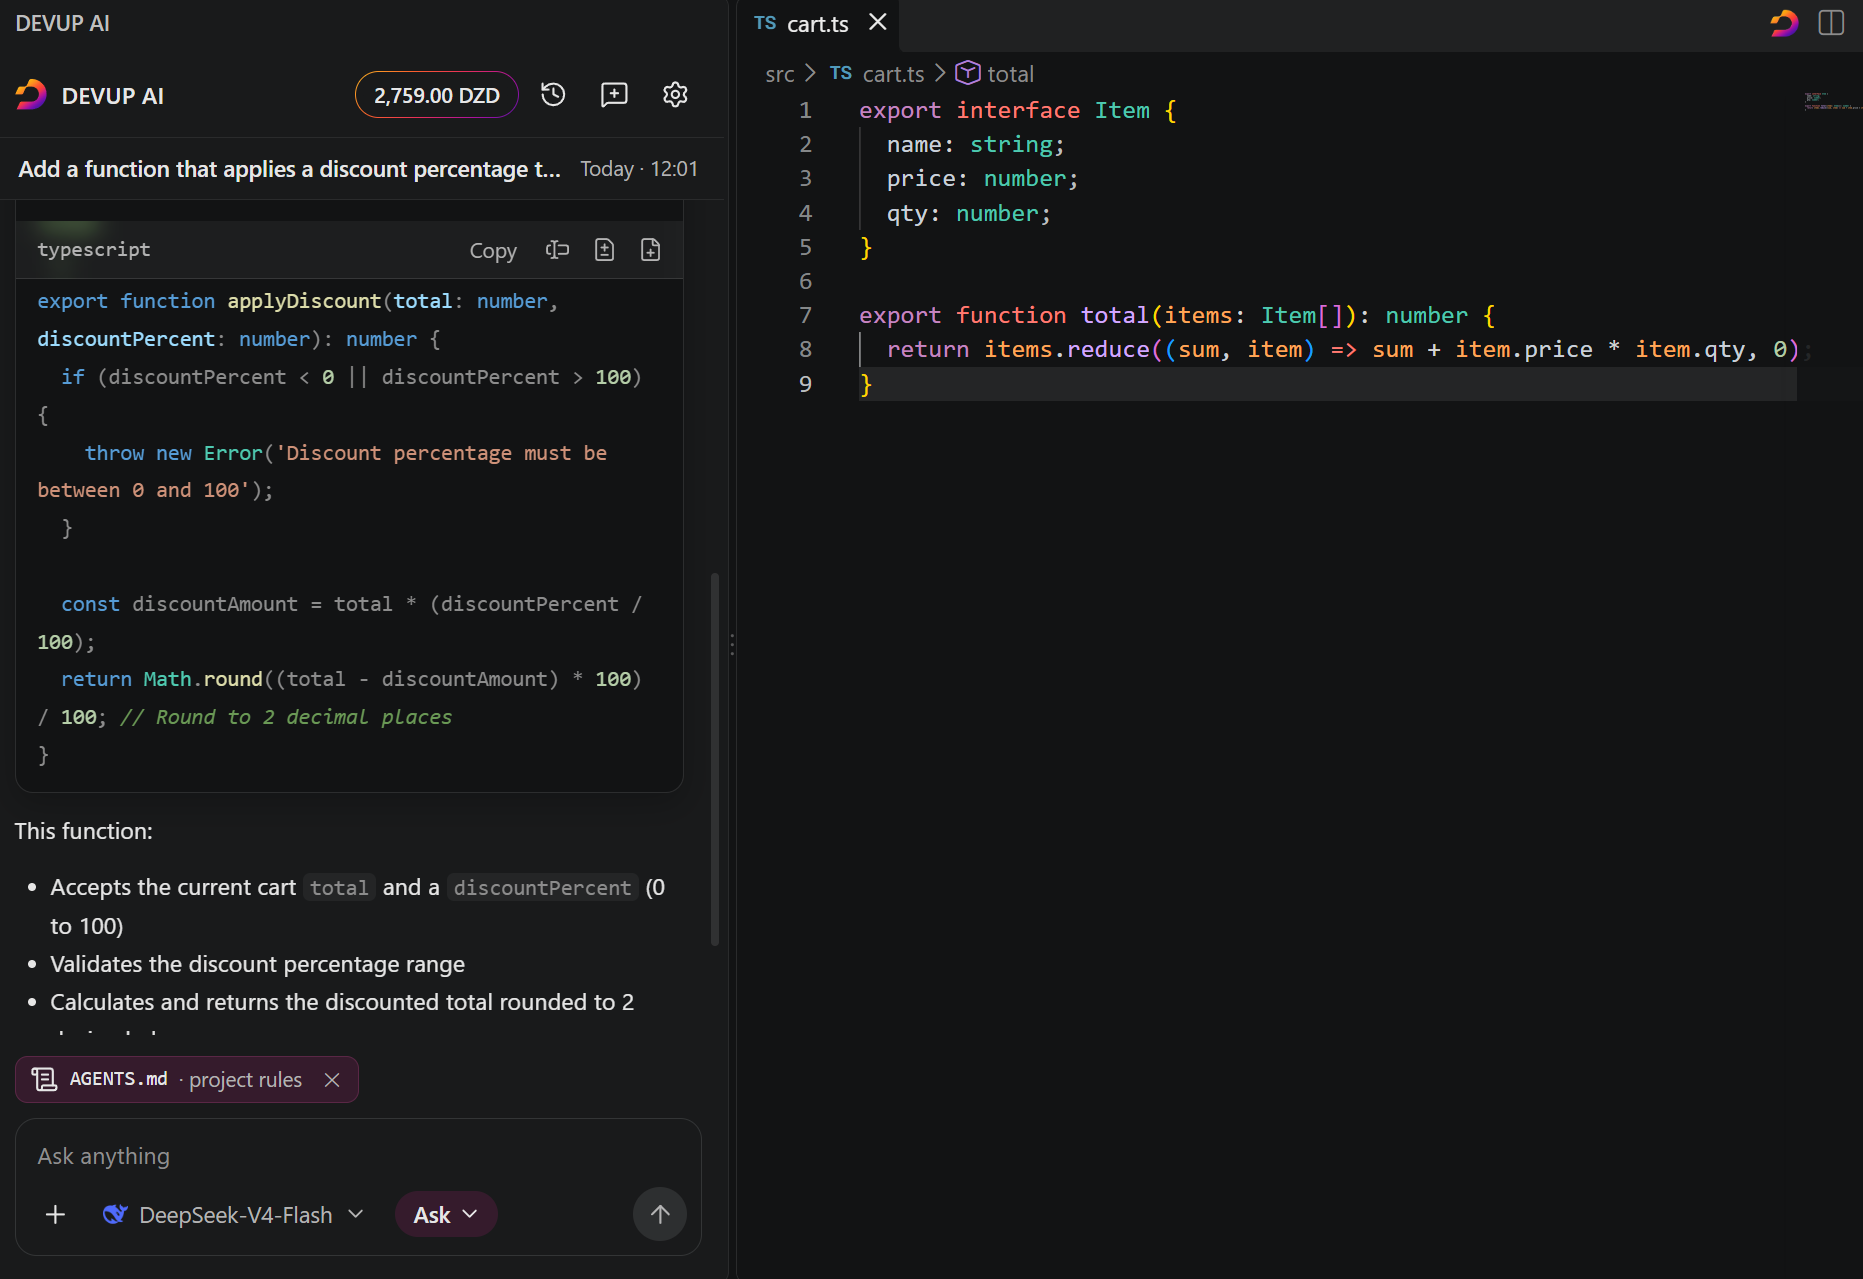
Task: Click line number 7 in the editor
Action: [805, 316]
